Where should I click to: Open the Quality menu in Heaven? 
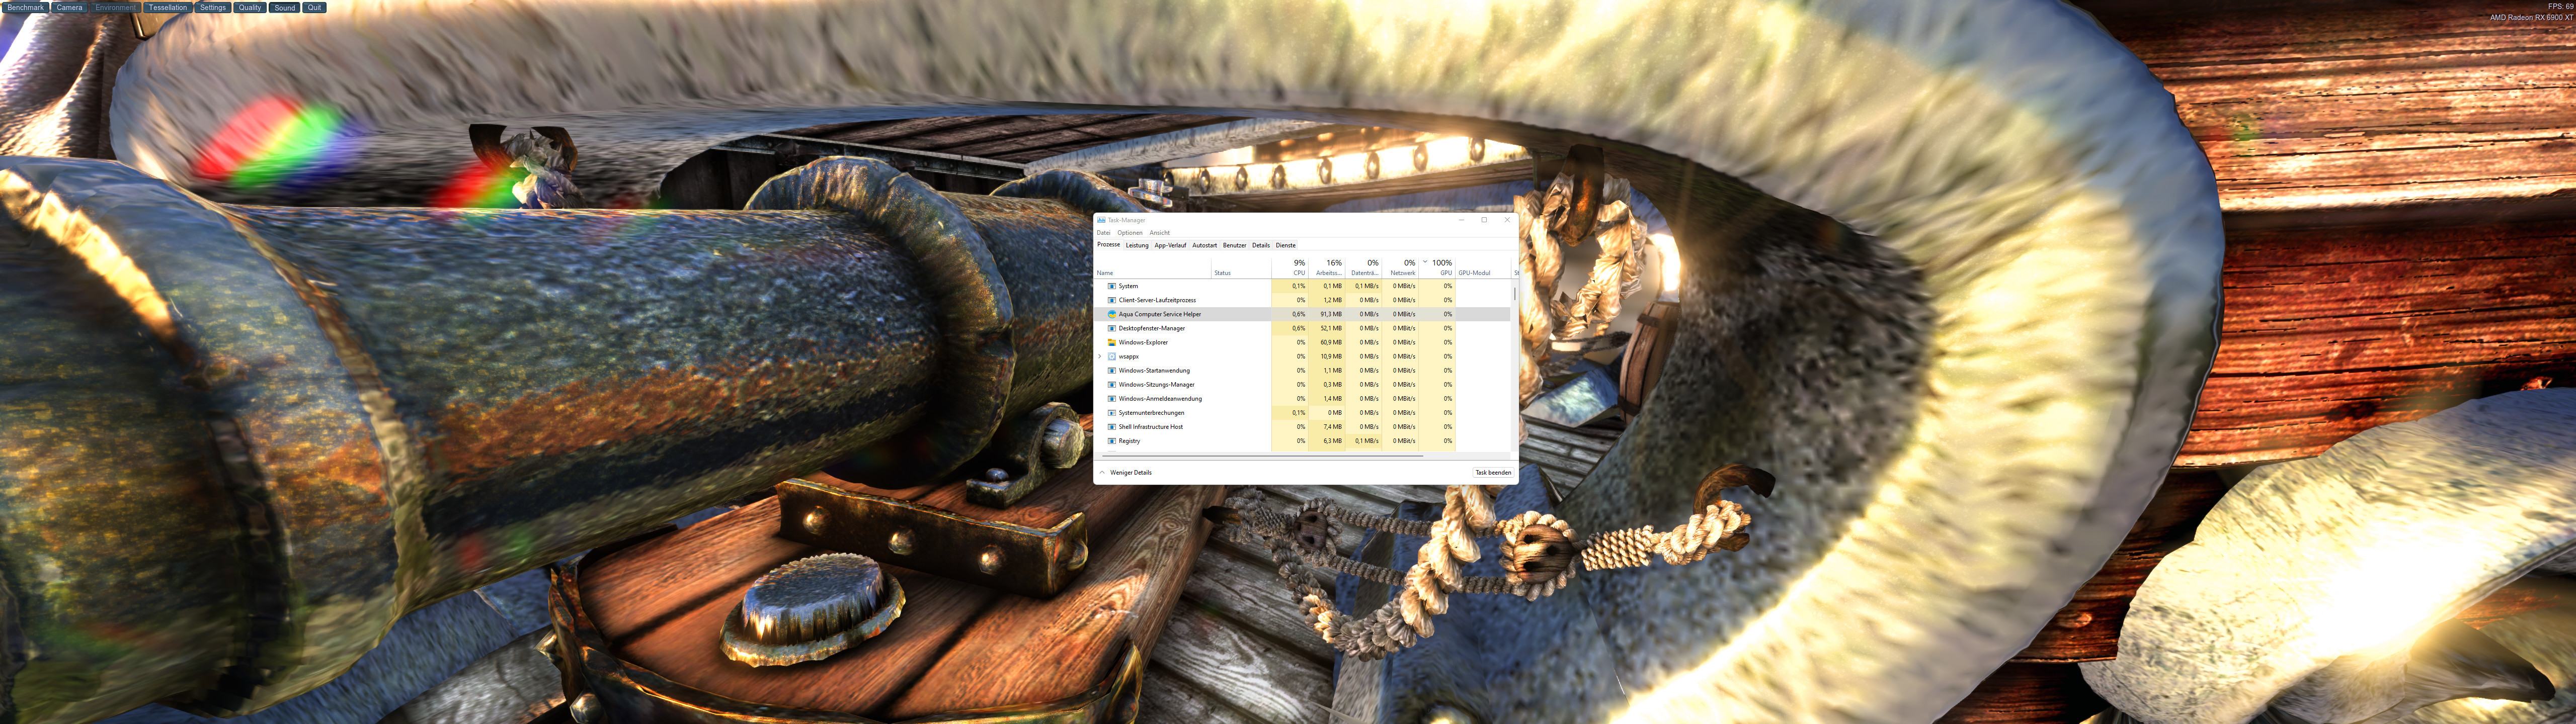[250, 7]
